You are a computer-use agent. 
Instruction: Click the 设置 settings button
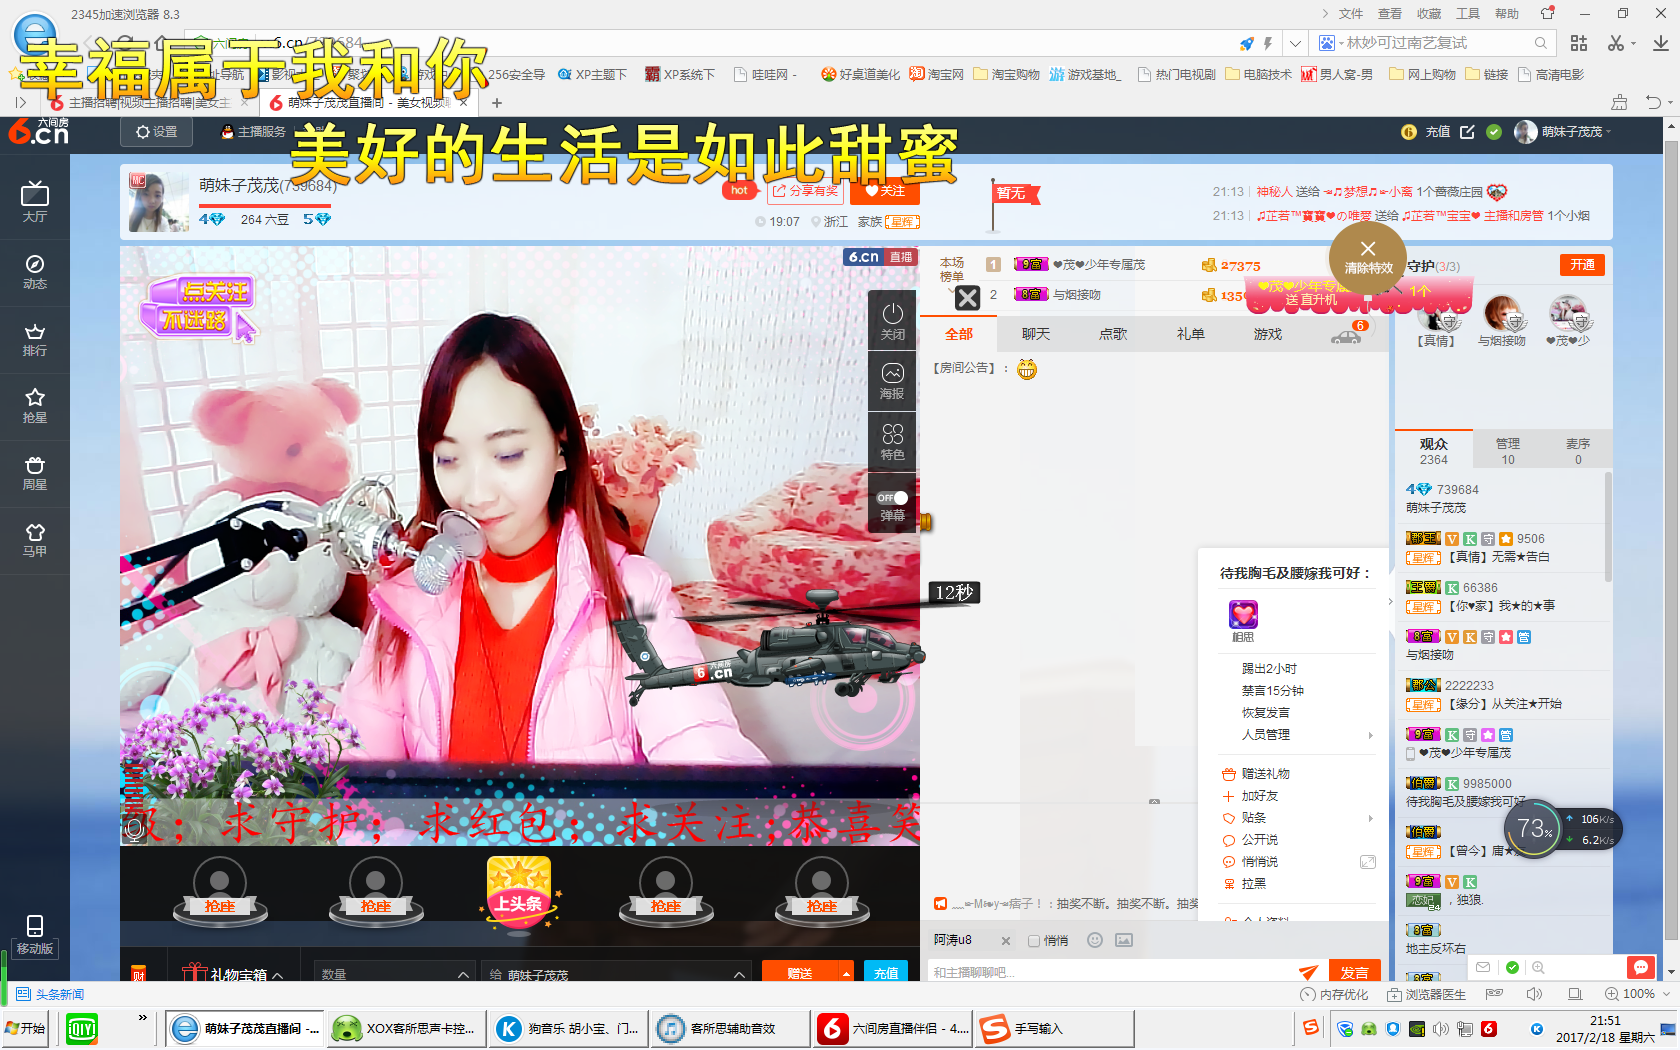(157, 132)
